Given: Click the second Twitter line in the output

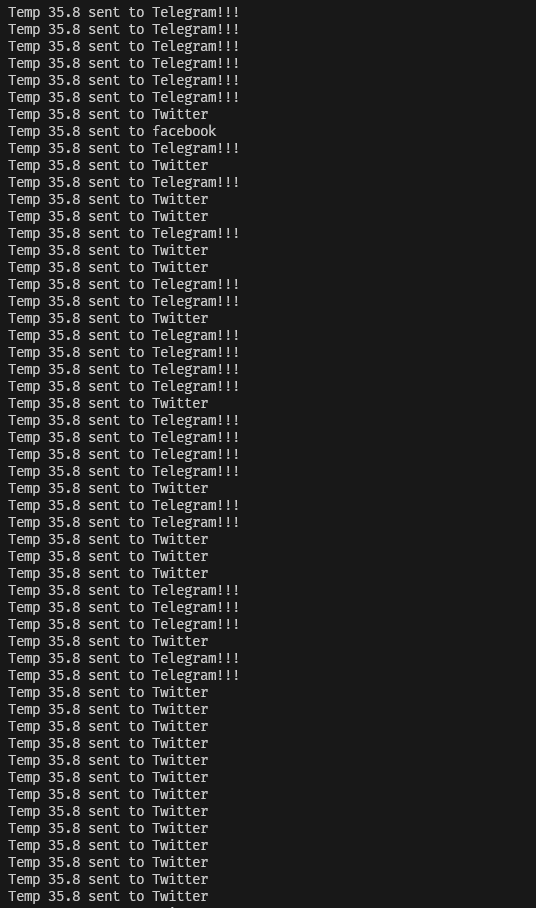Looking at the screenshot, I should [x=108, y=165].
